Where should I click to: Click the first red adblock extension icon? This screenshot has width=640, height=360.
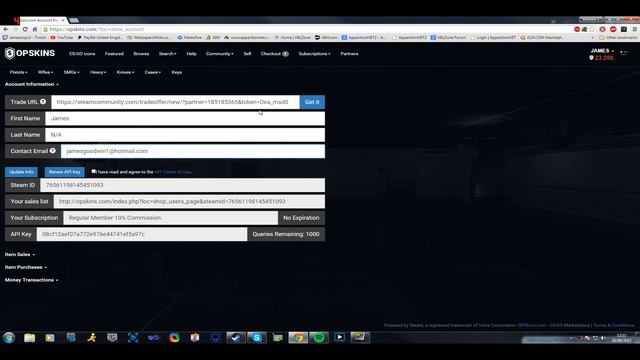[577, 29]
